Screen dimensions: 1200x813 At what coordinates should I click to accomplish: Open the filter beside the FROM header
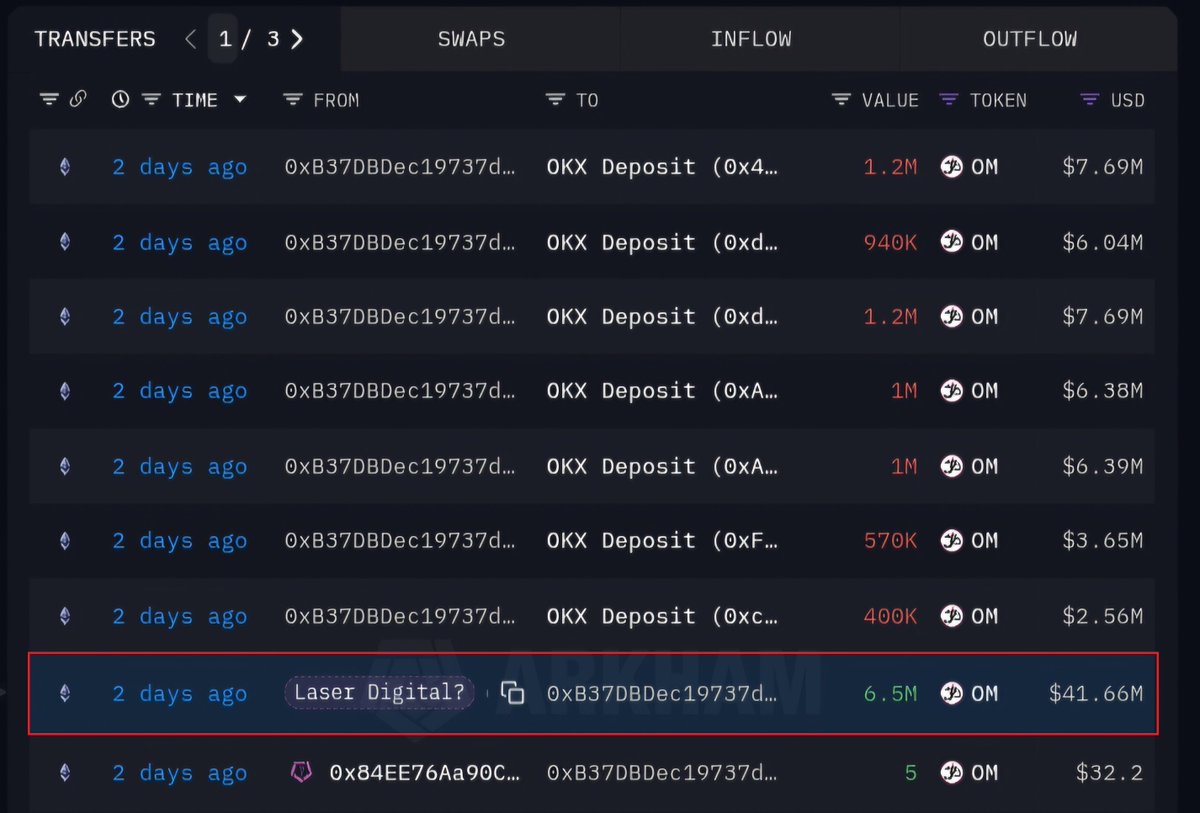(x=292, y=99)
